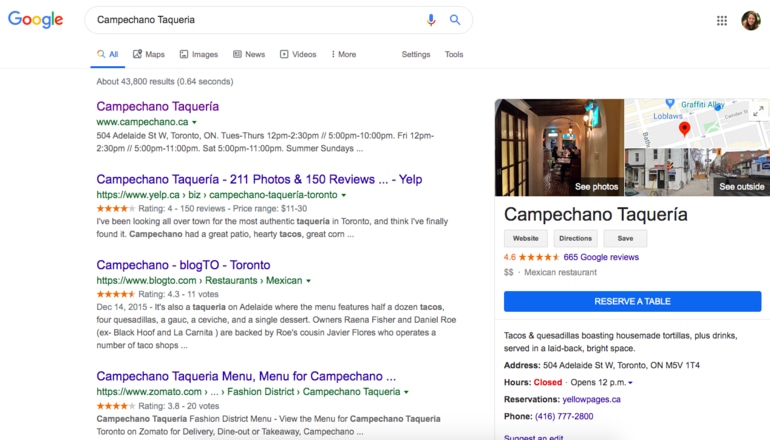Click the Zomato Rating: 3.8 - 20 votes text

click(x=179, y=406)
